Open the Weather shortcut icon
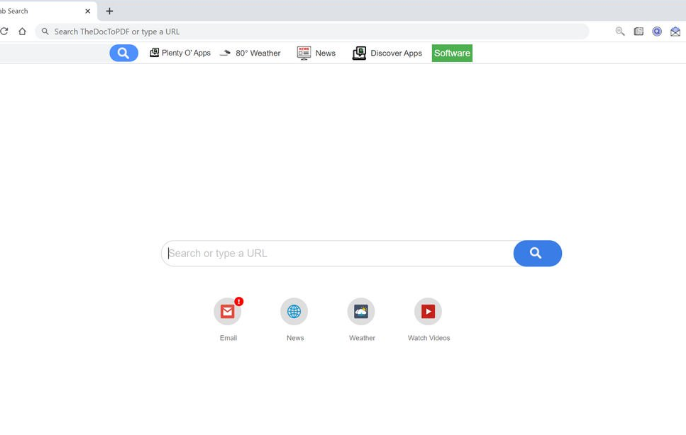 pyautogui.click(x=361, y=312)
